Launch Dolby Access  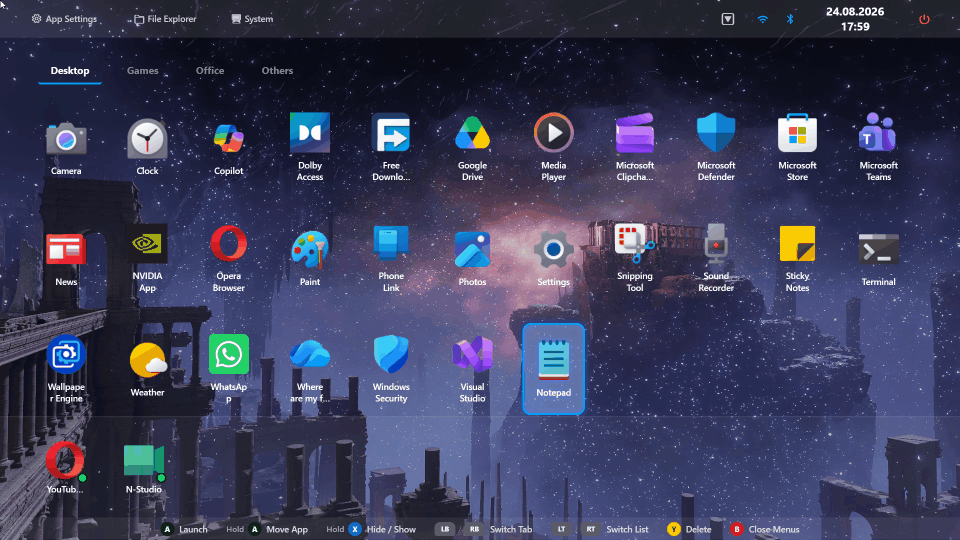click(x=310, y=147)
